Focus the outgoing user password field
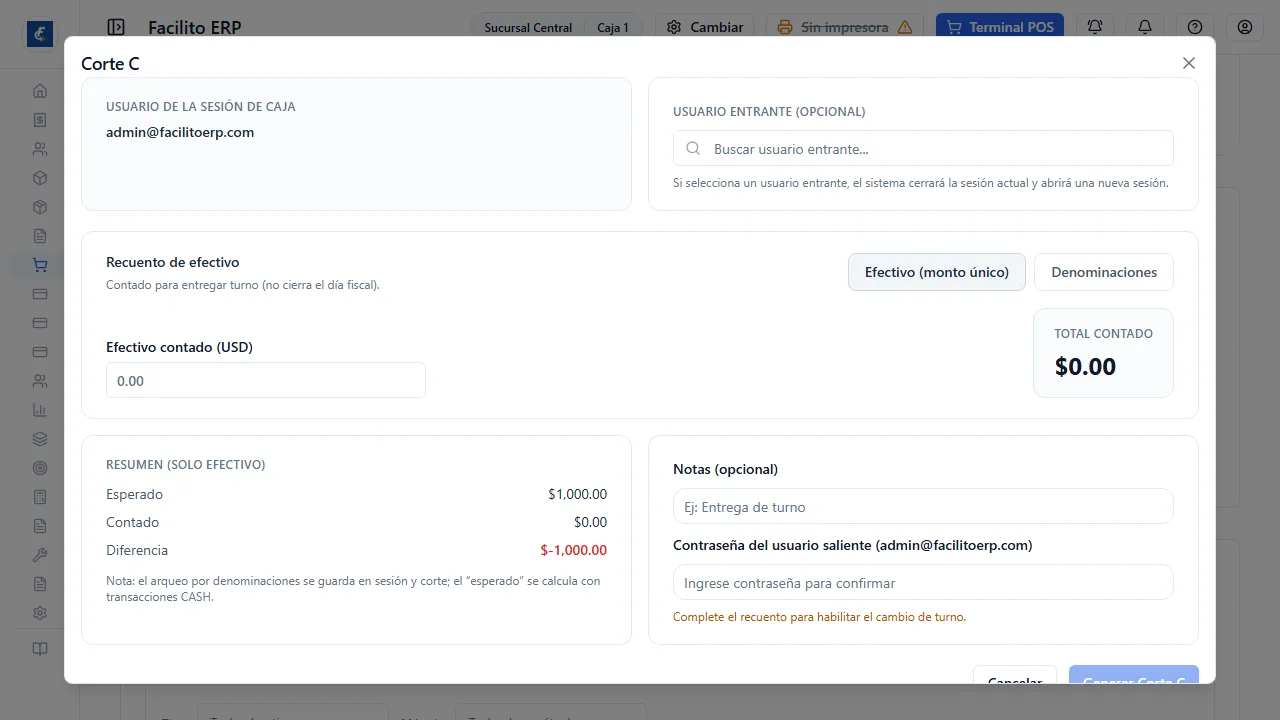This screenshot has height=720, width=1280. pyautogui.click(x=923, y=583)
